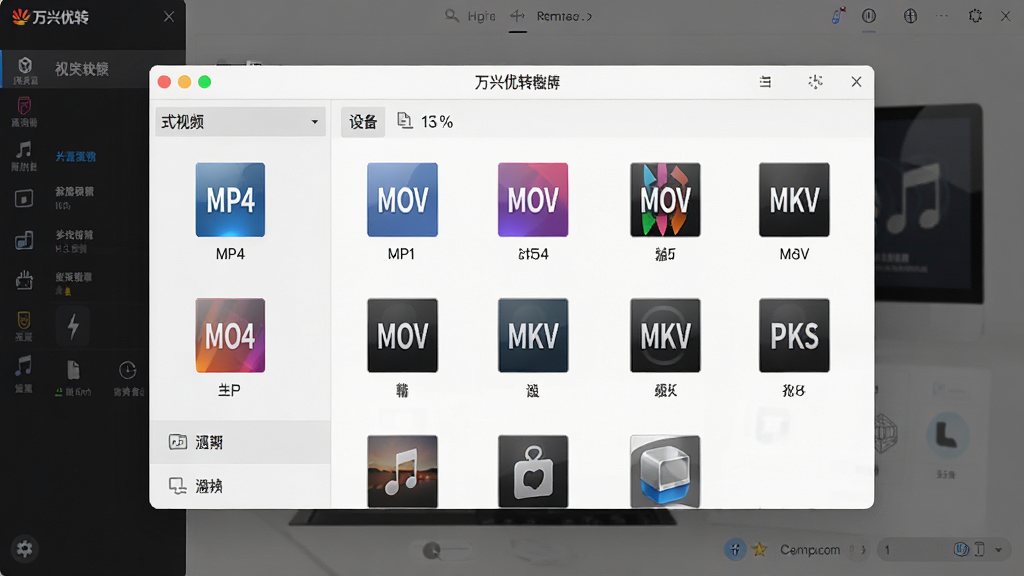Choose the MKV icon labeled M8V

(x=794, y=199)
